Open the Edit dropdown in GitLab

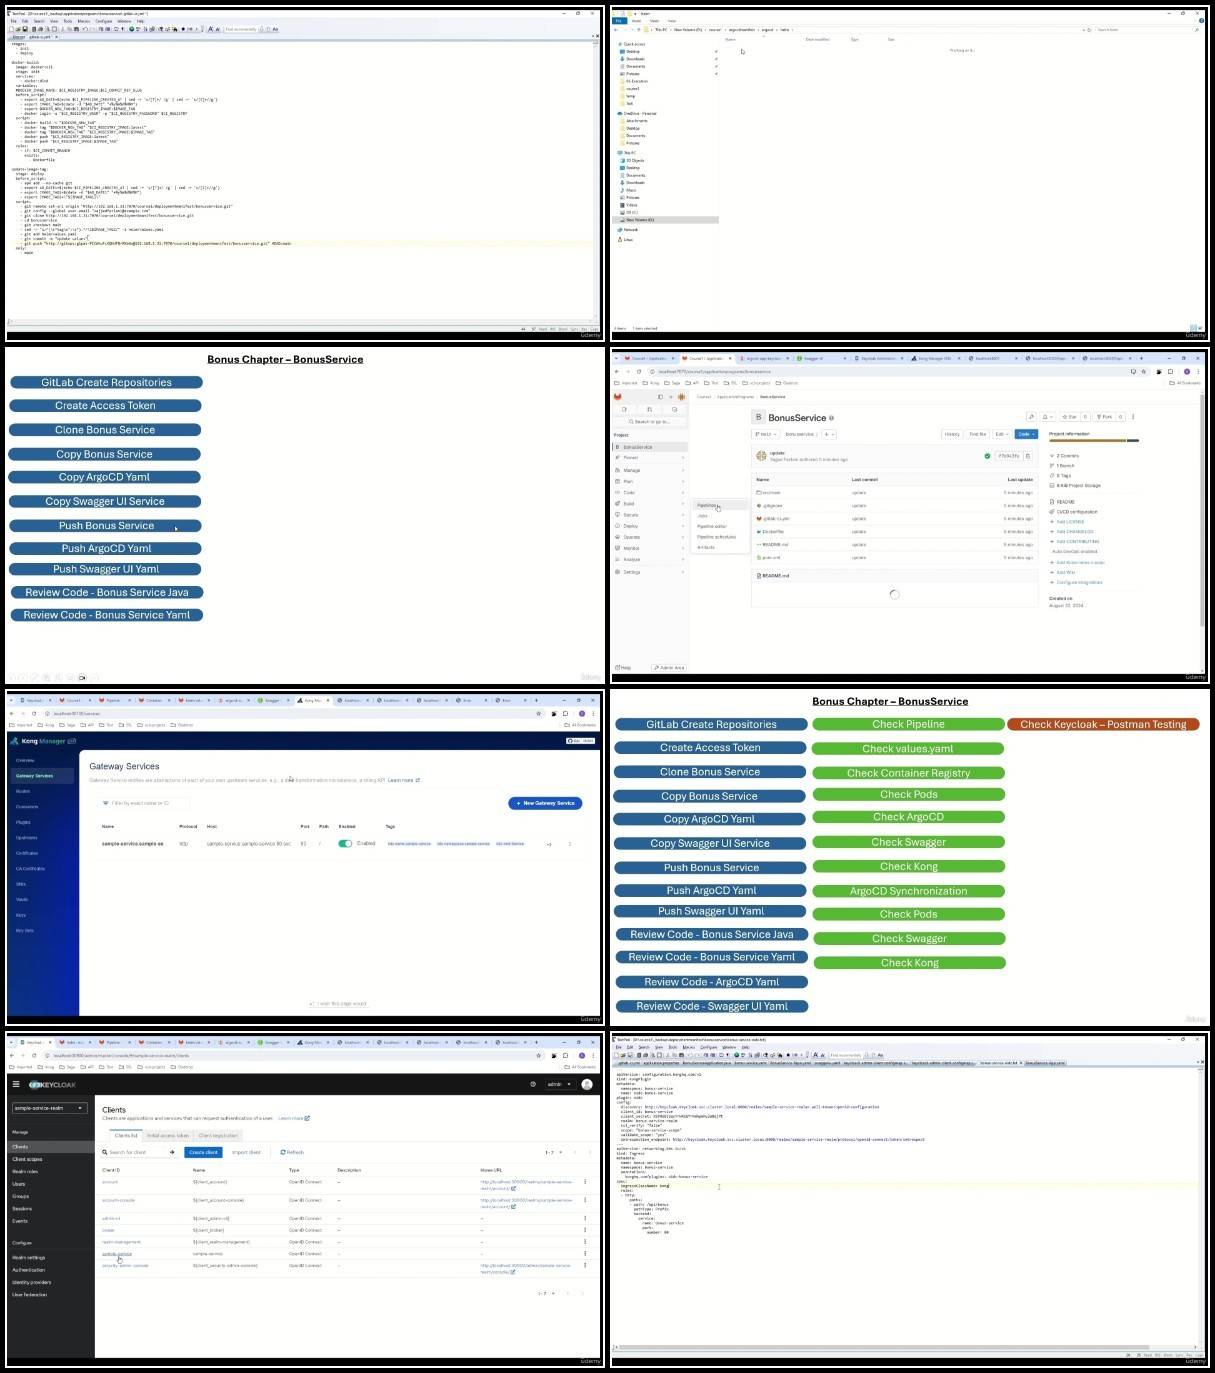(x=1001, y=434)
